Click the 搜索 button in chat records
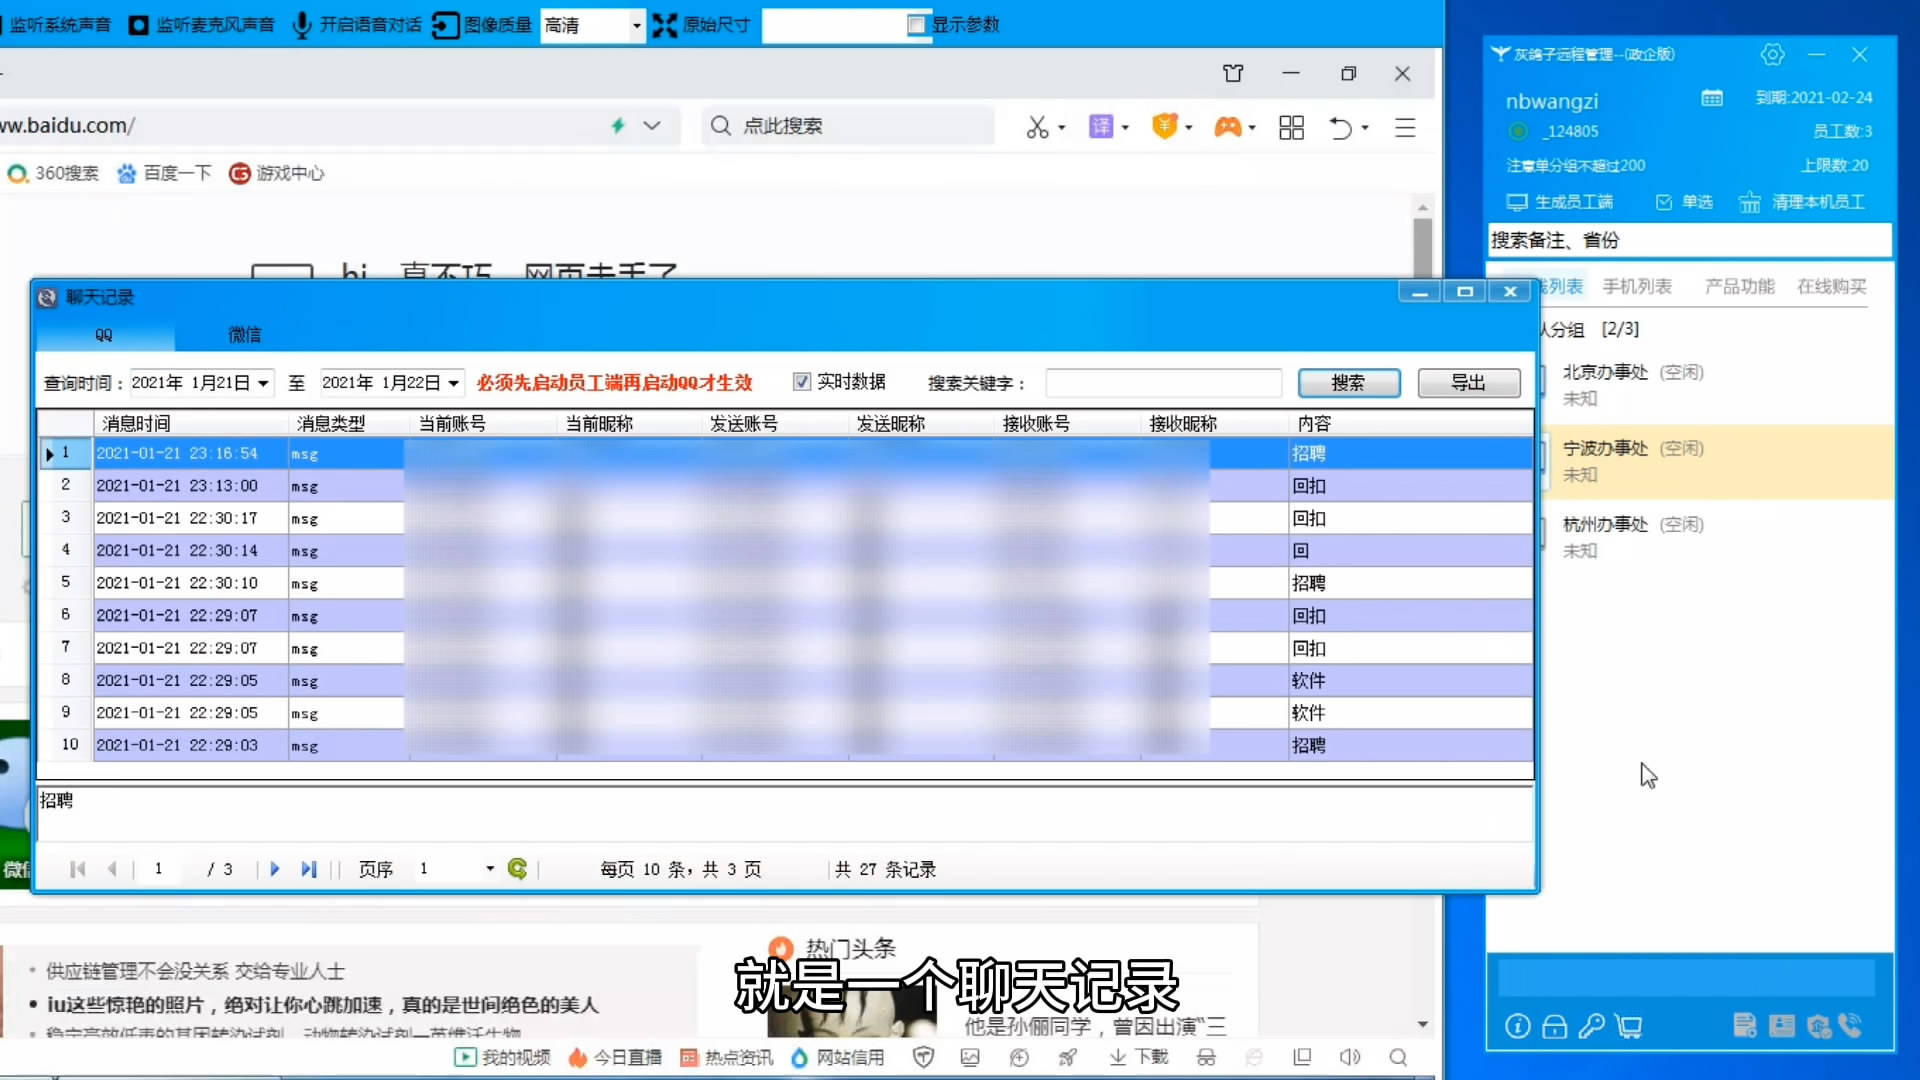This screenshot has height=1080, width=1920. click(1348, 383)
